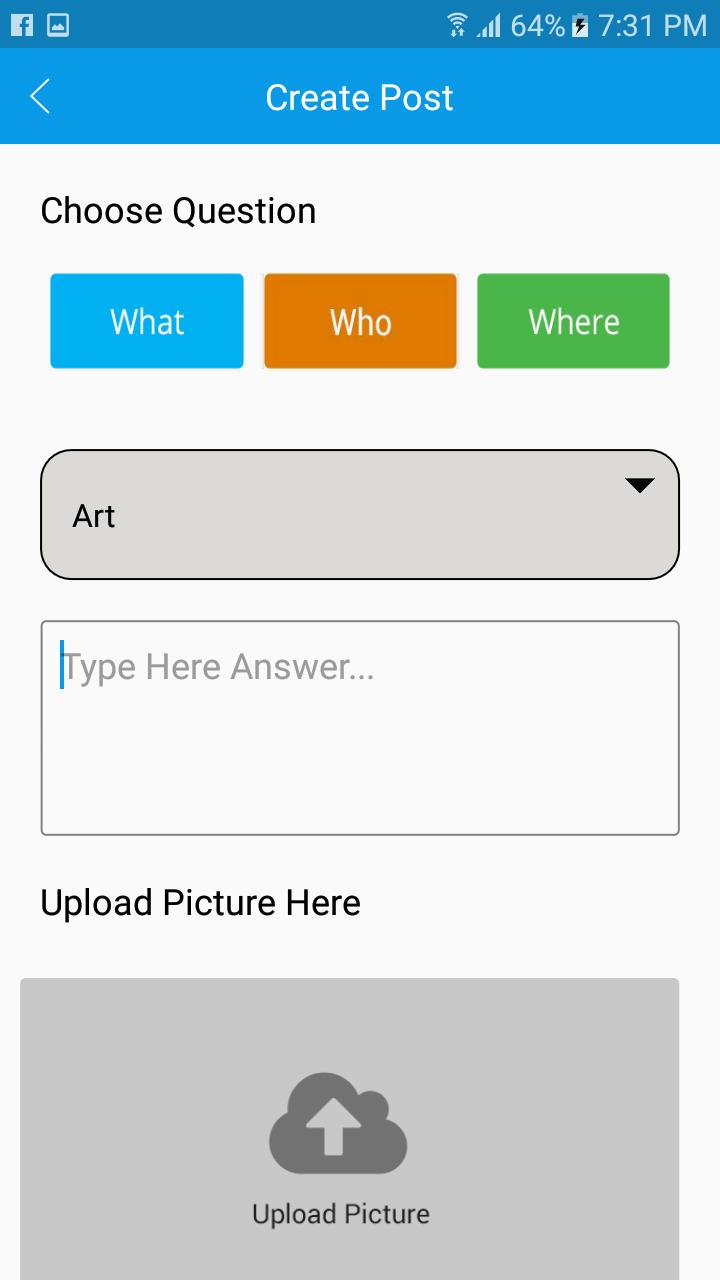Click the cloud upload icon
720x1280 pixels.
click(338, 1123)
